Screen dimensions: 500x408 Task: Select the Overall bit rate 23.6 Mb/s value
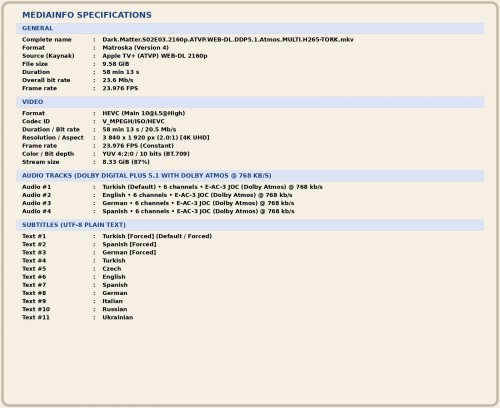coord(118,80)
